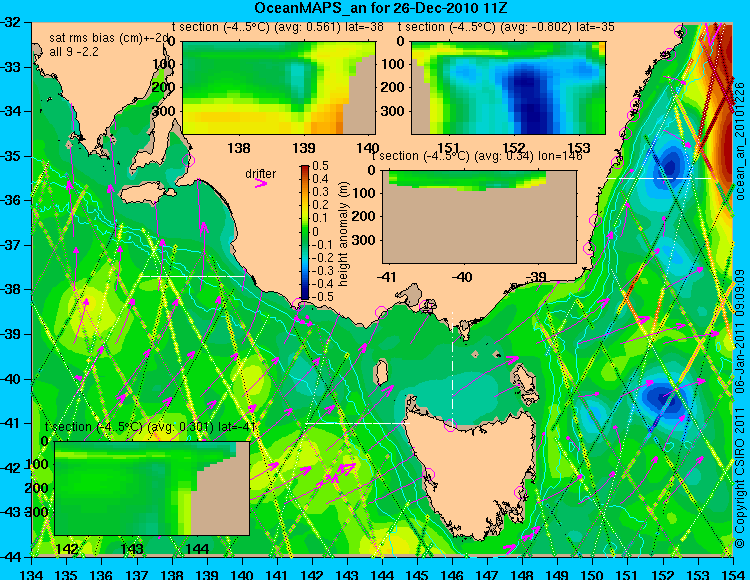Click the 'height anomaly (m)' vertical label
Screen dimensions: 750x580
(343, 234)
